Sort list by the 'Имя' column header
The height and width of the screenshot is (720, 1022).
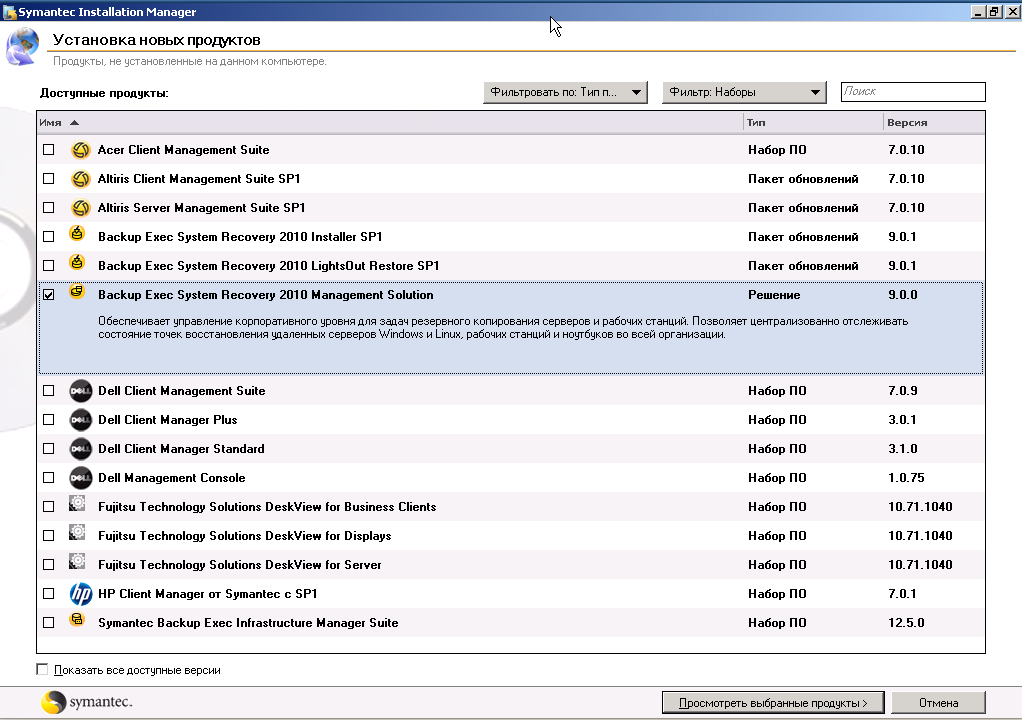390,122
